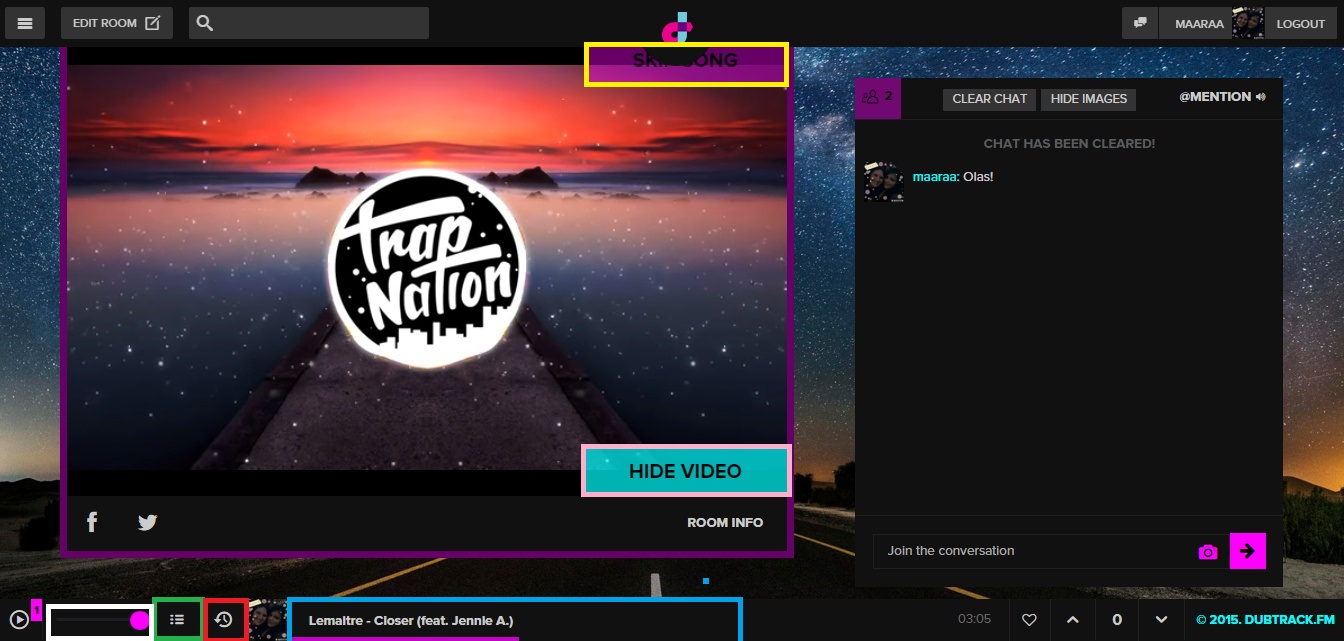Skip the current song
Screen dimensions: 1344x641
tap(685, 63)
